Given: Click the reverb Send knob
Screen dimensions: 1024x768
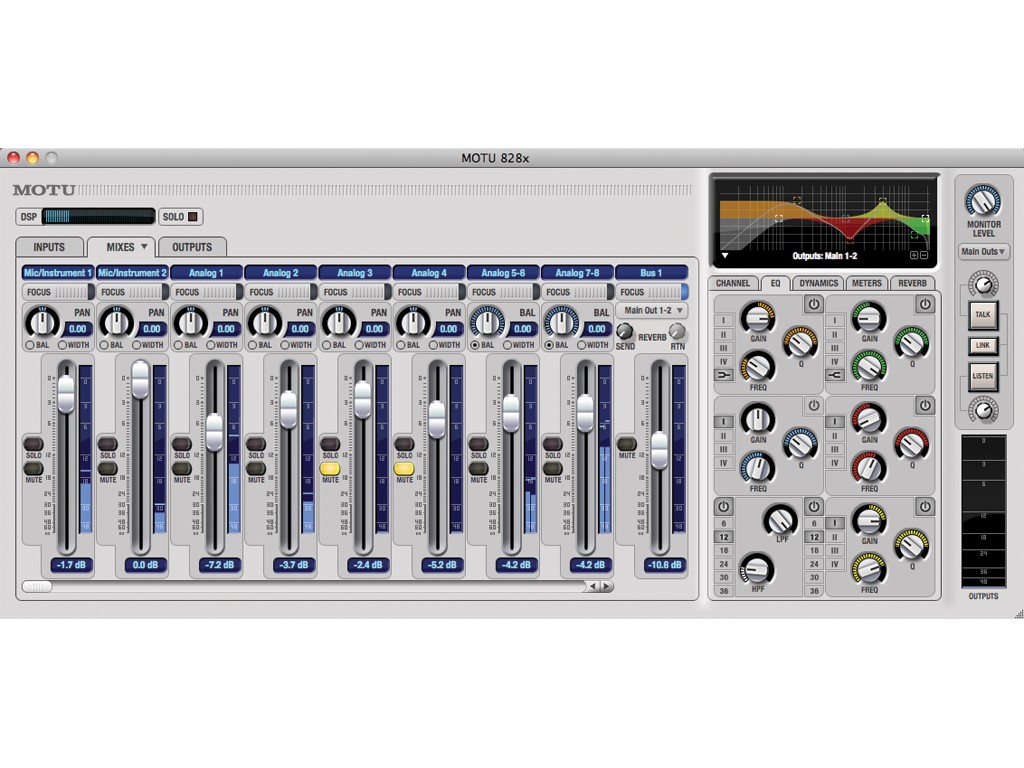Looking at the screenshot, I should point(624,331).
